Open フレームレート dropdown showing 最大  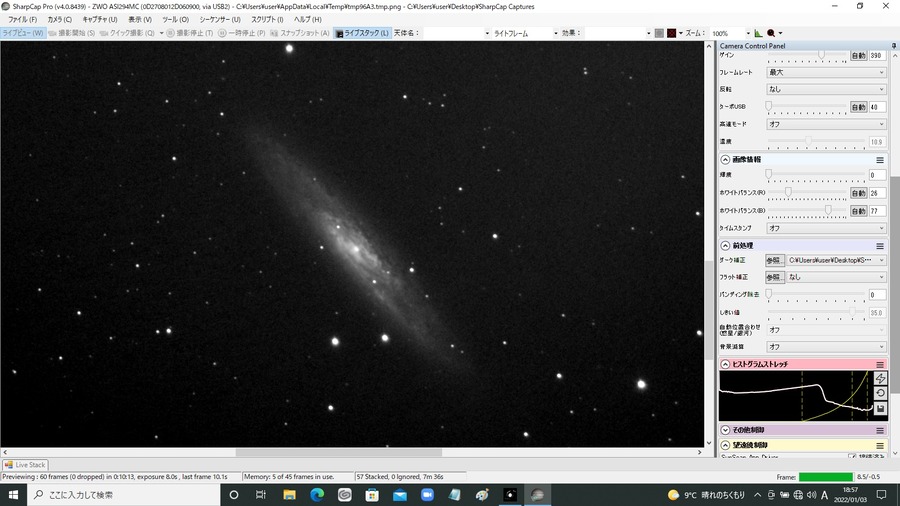[826, 72]
